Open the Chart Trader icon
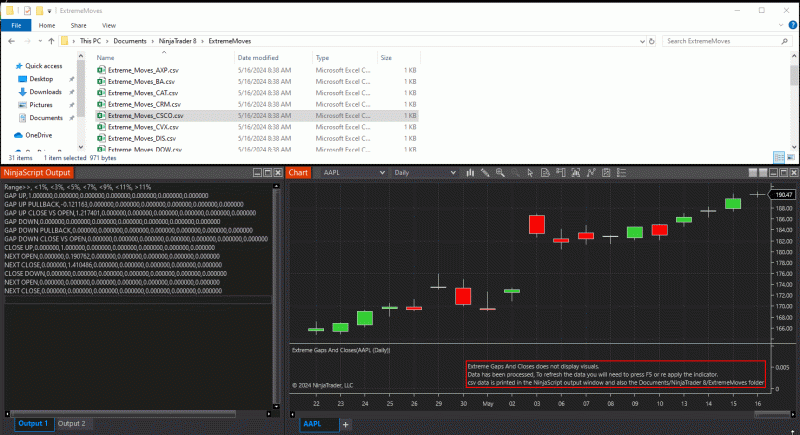800x435 pixels. 561,173
